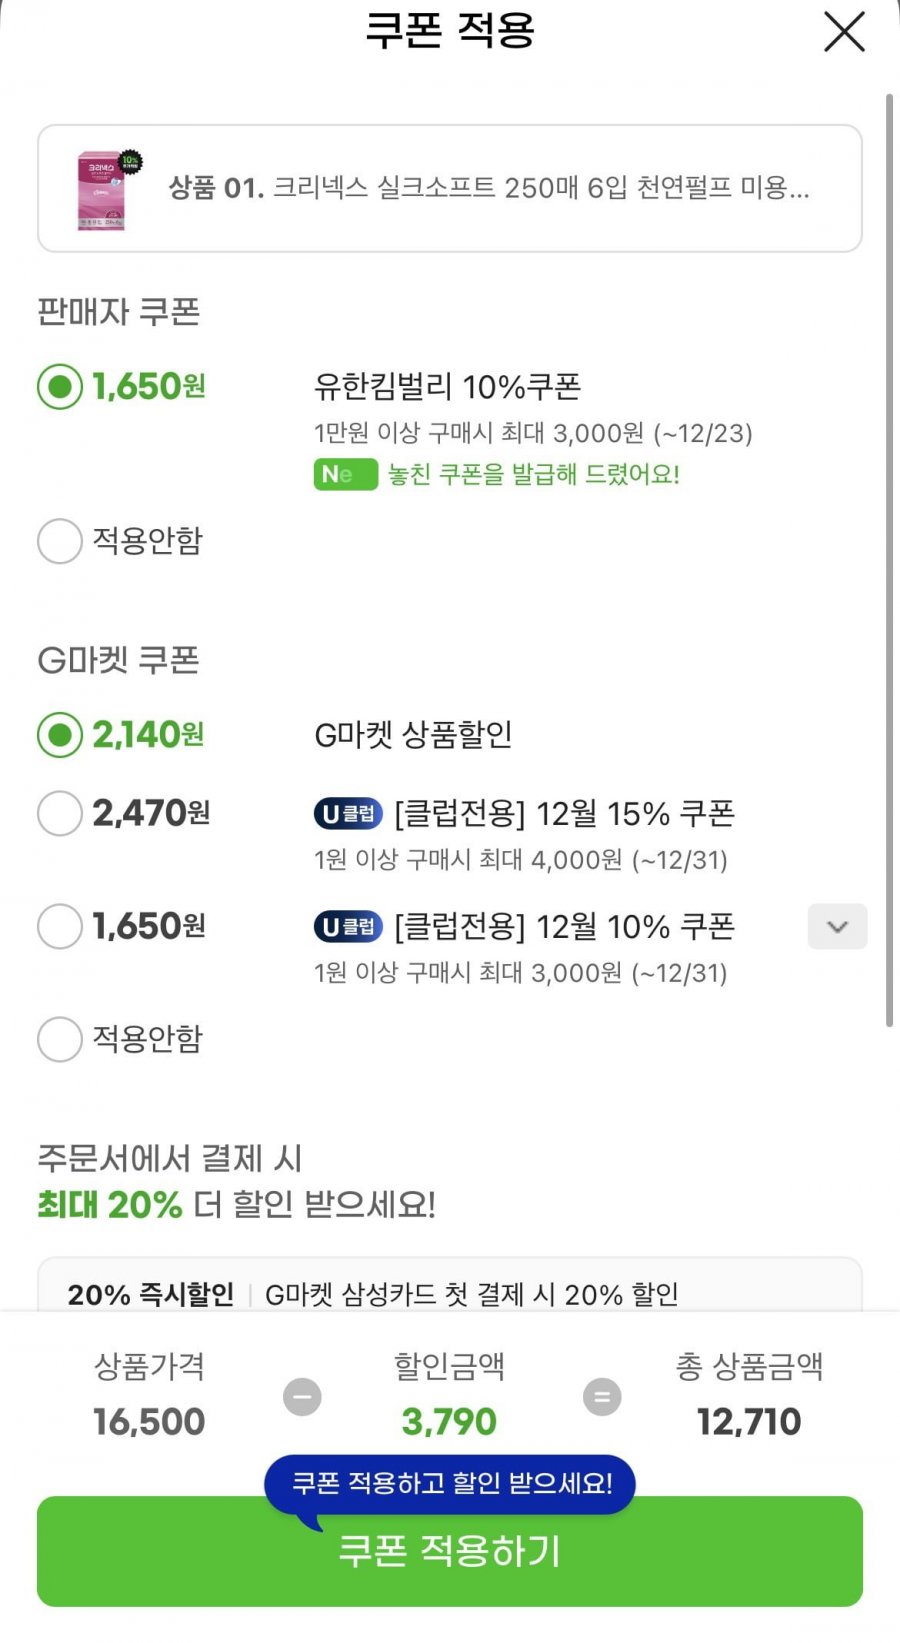Click the U클럽 badge on 10% coupon
This screenshot has width=900, height=1643.
pos(348,927)
